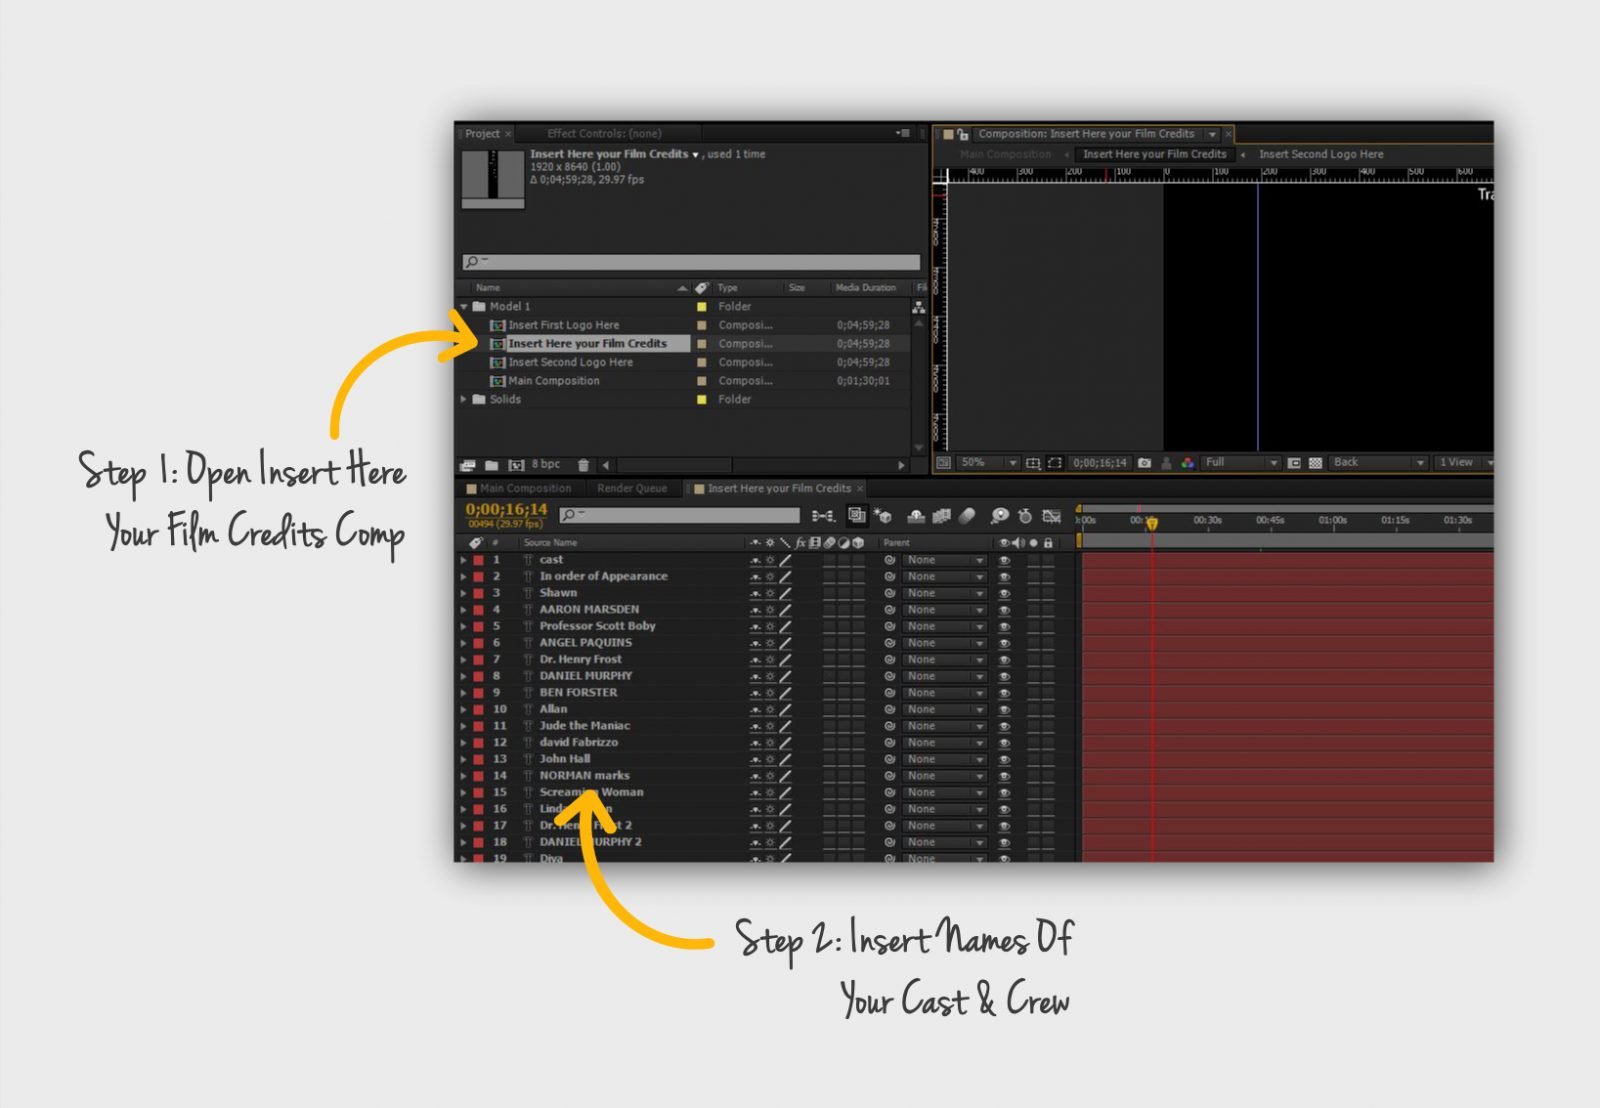Show channel and color management RGB icon

coord(1187,463)
